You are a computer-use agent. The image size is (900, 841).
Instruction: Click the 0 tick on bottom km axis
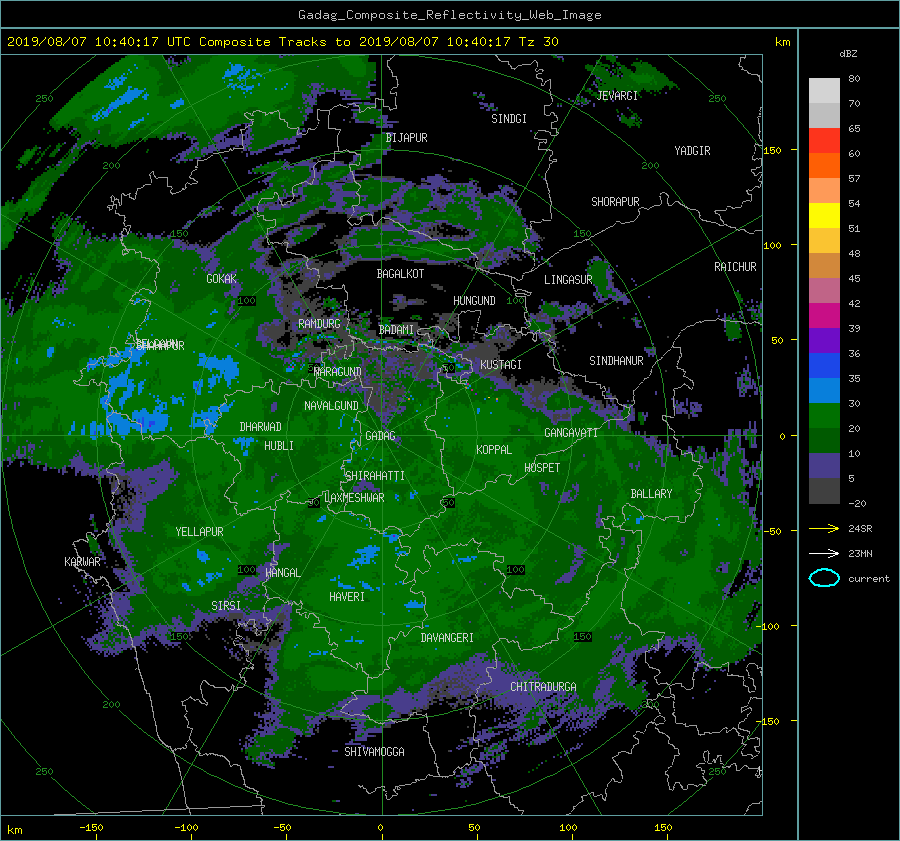381,828
